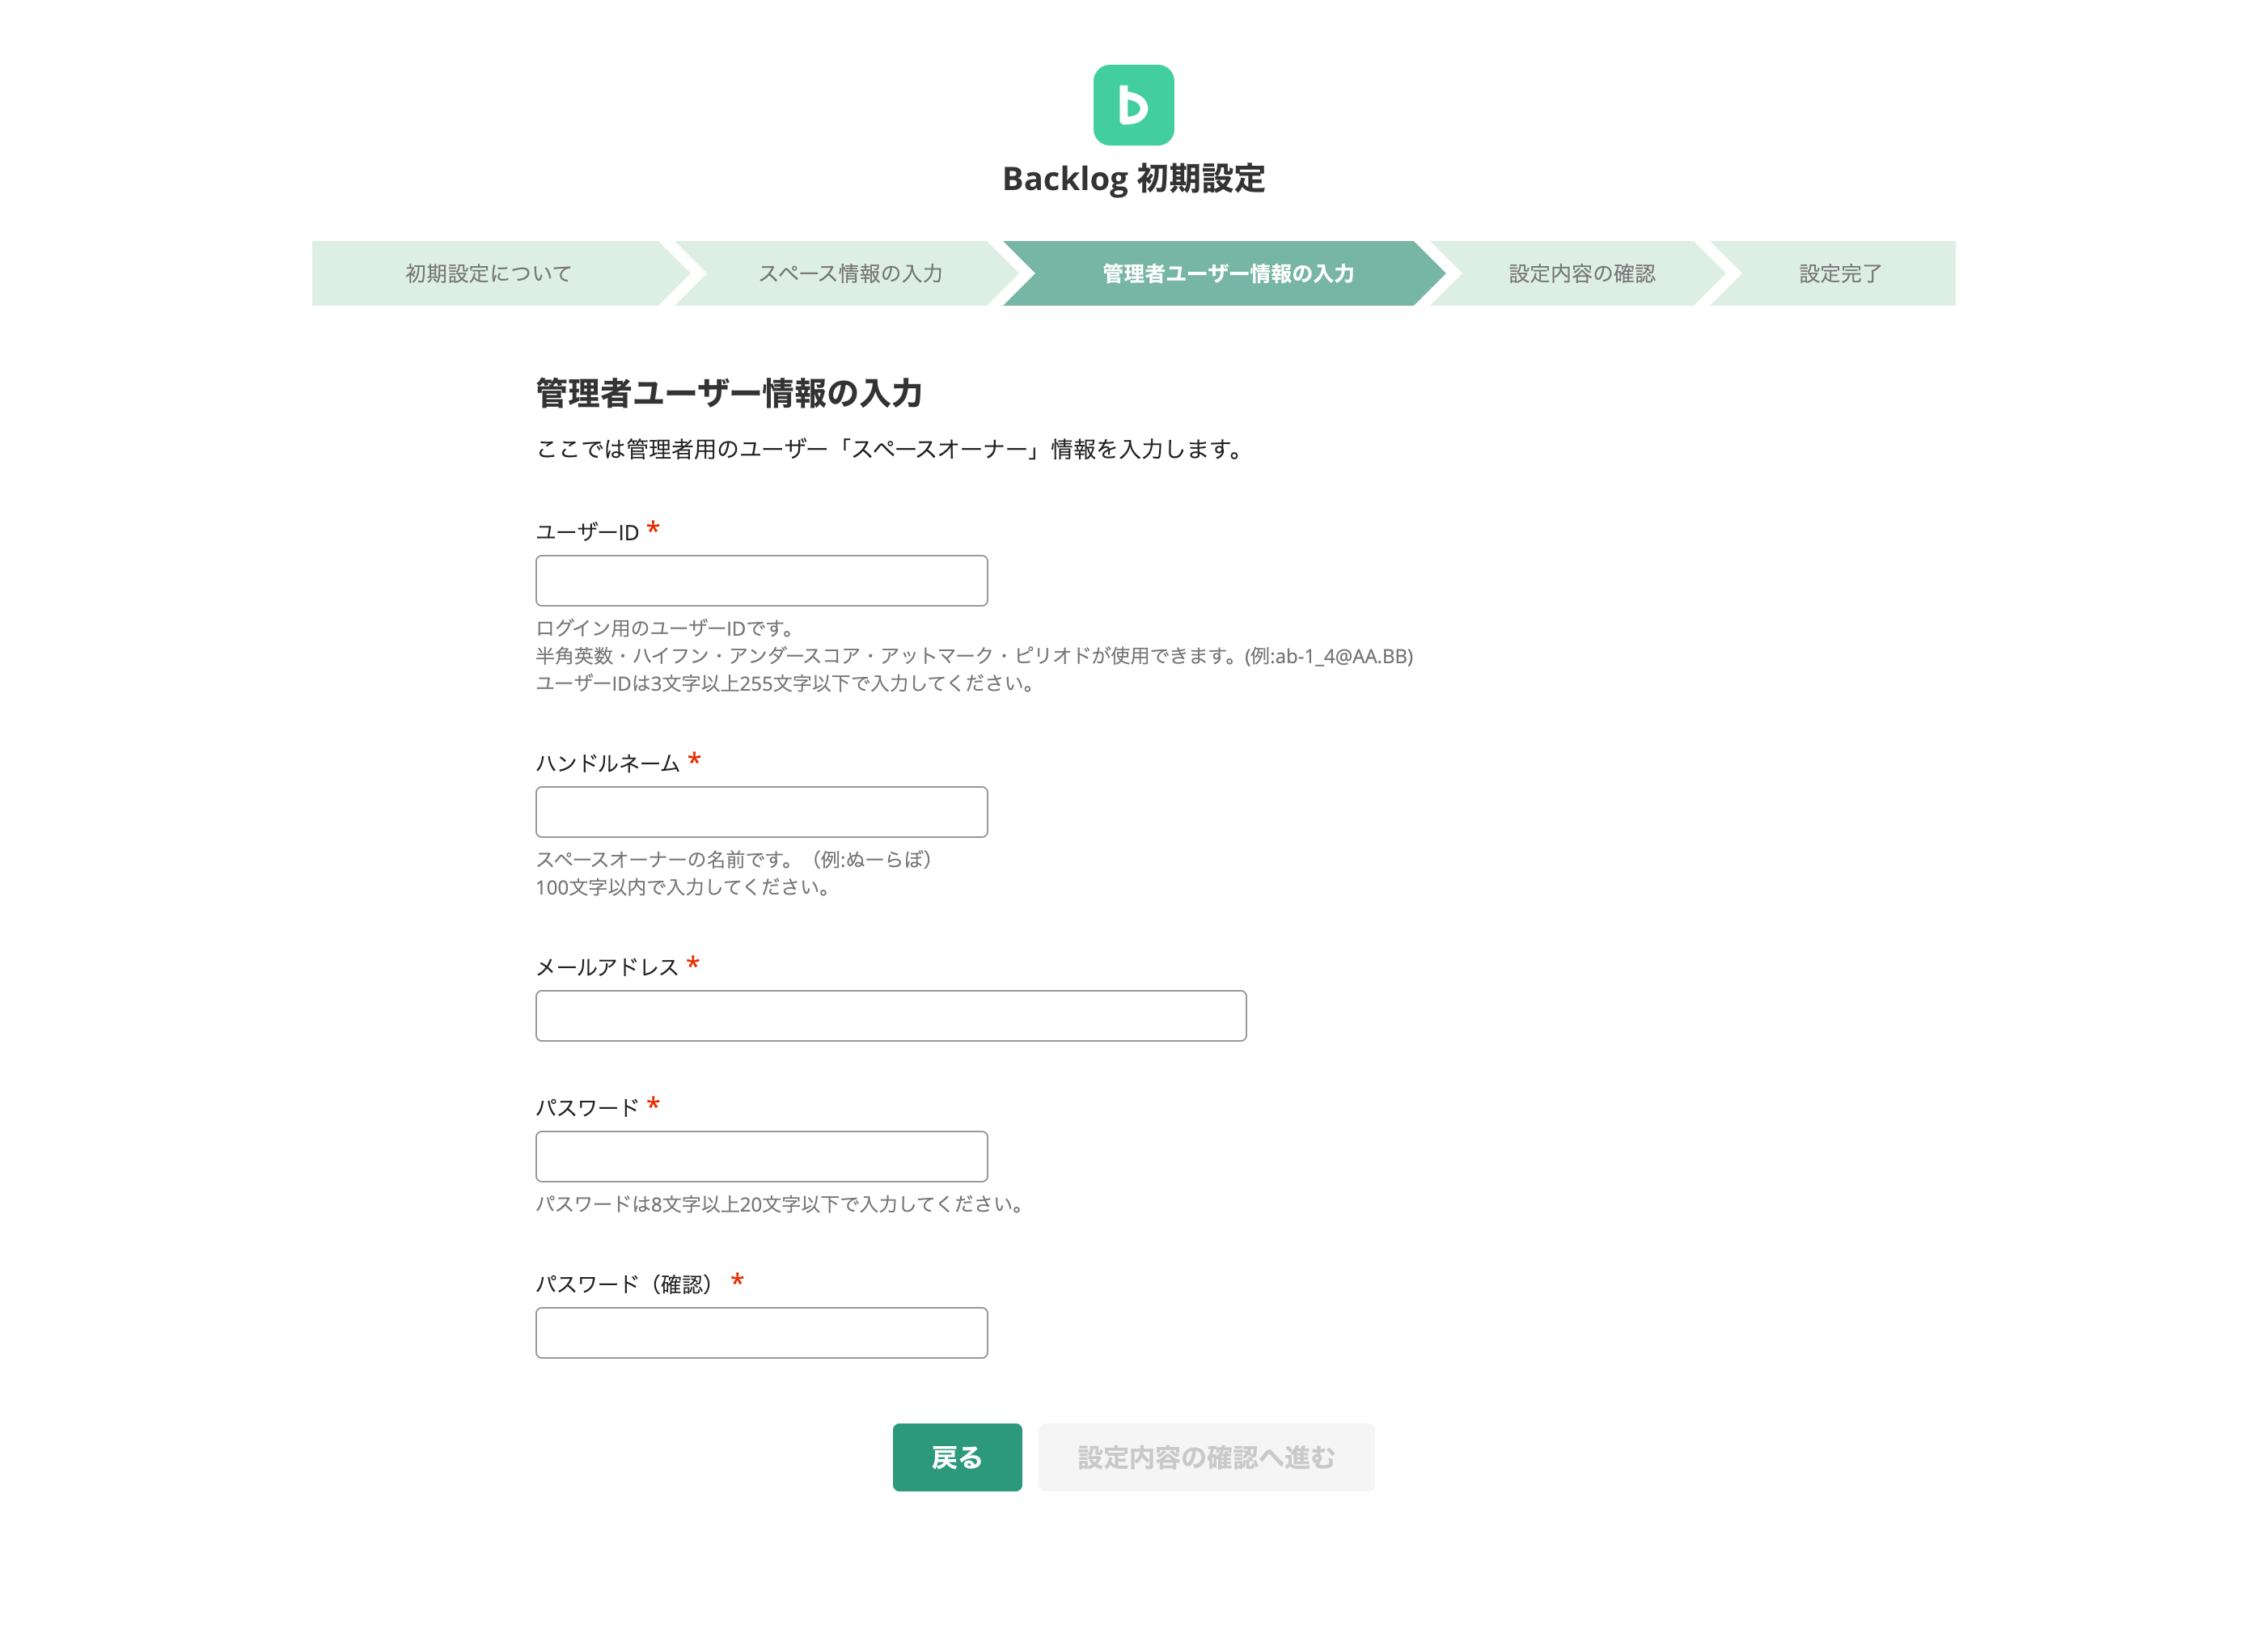This screenshot has height=1637, width=2268.
Task: Click the password length hint text
Action: [x=779, y=1205]
